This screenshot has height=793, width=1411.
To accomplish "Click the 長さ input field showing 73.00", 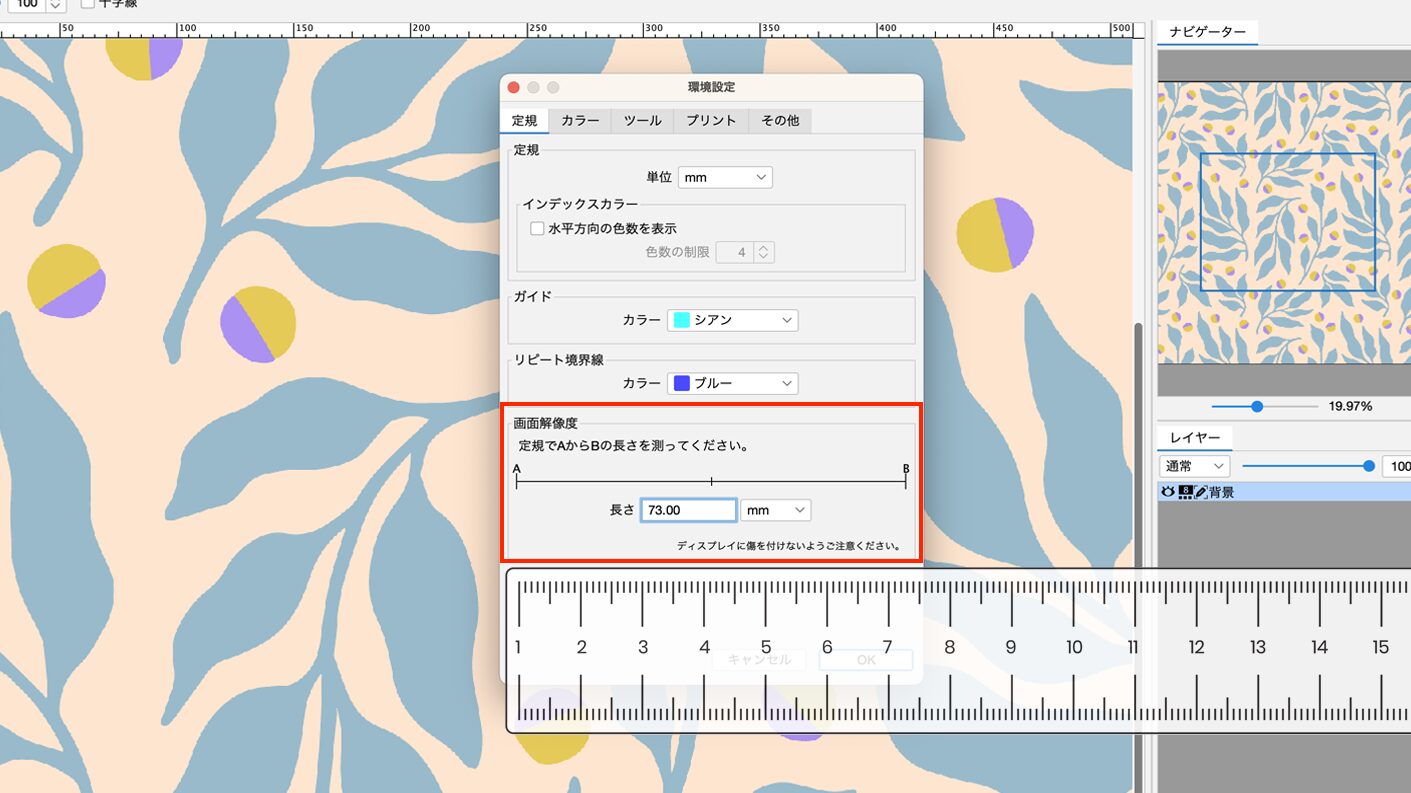I will click(x=689, y=510).
